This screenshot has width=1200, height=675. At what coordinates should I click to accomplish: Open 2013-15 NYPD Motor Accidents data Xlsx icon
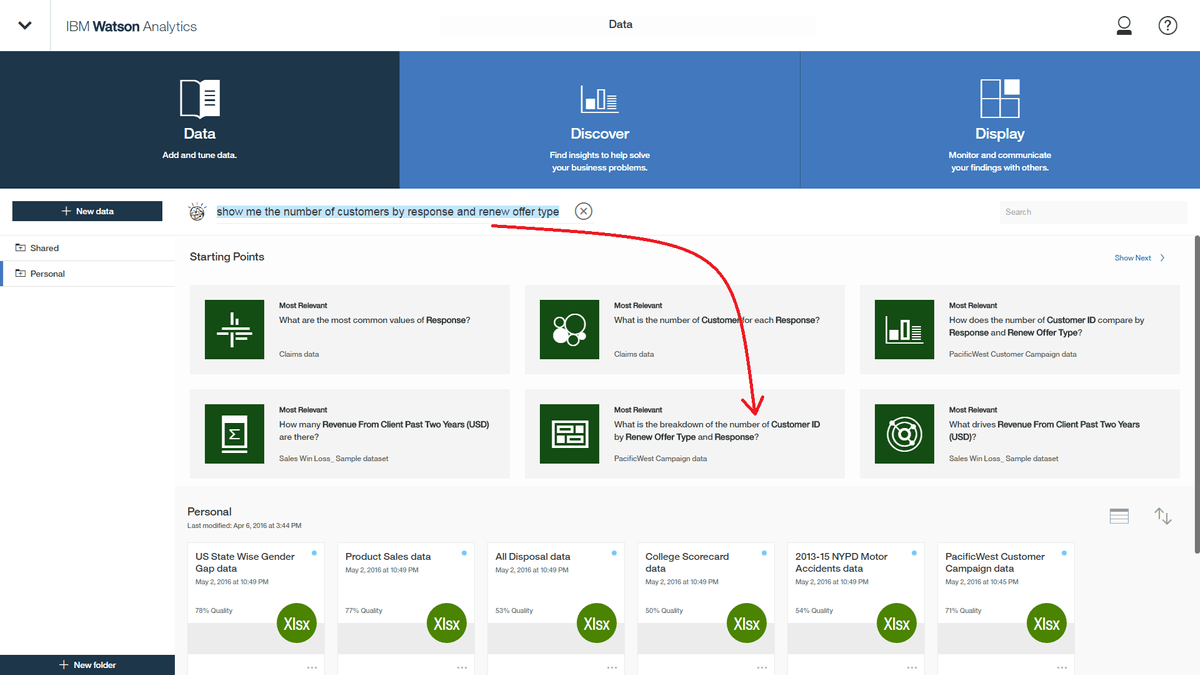coord(896,624)
